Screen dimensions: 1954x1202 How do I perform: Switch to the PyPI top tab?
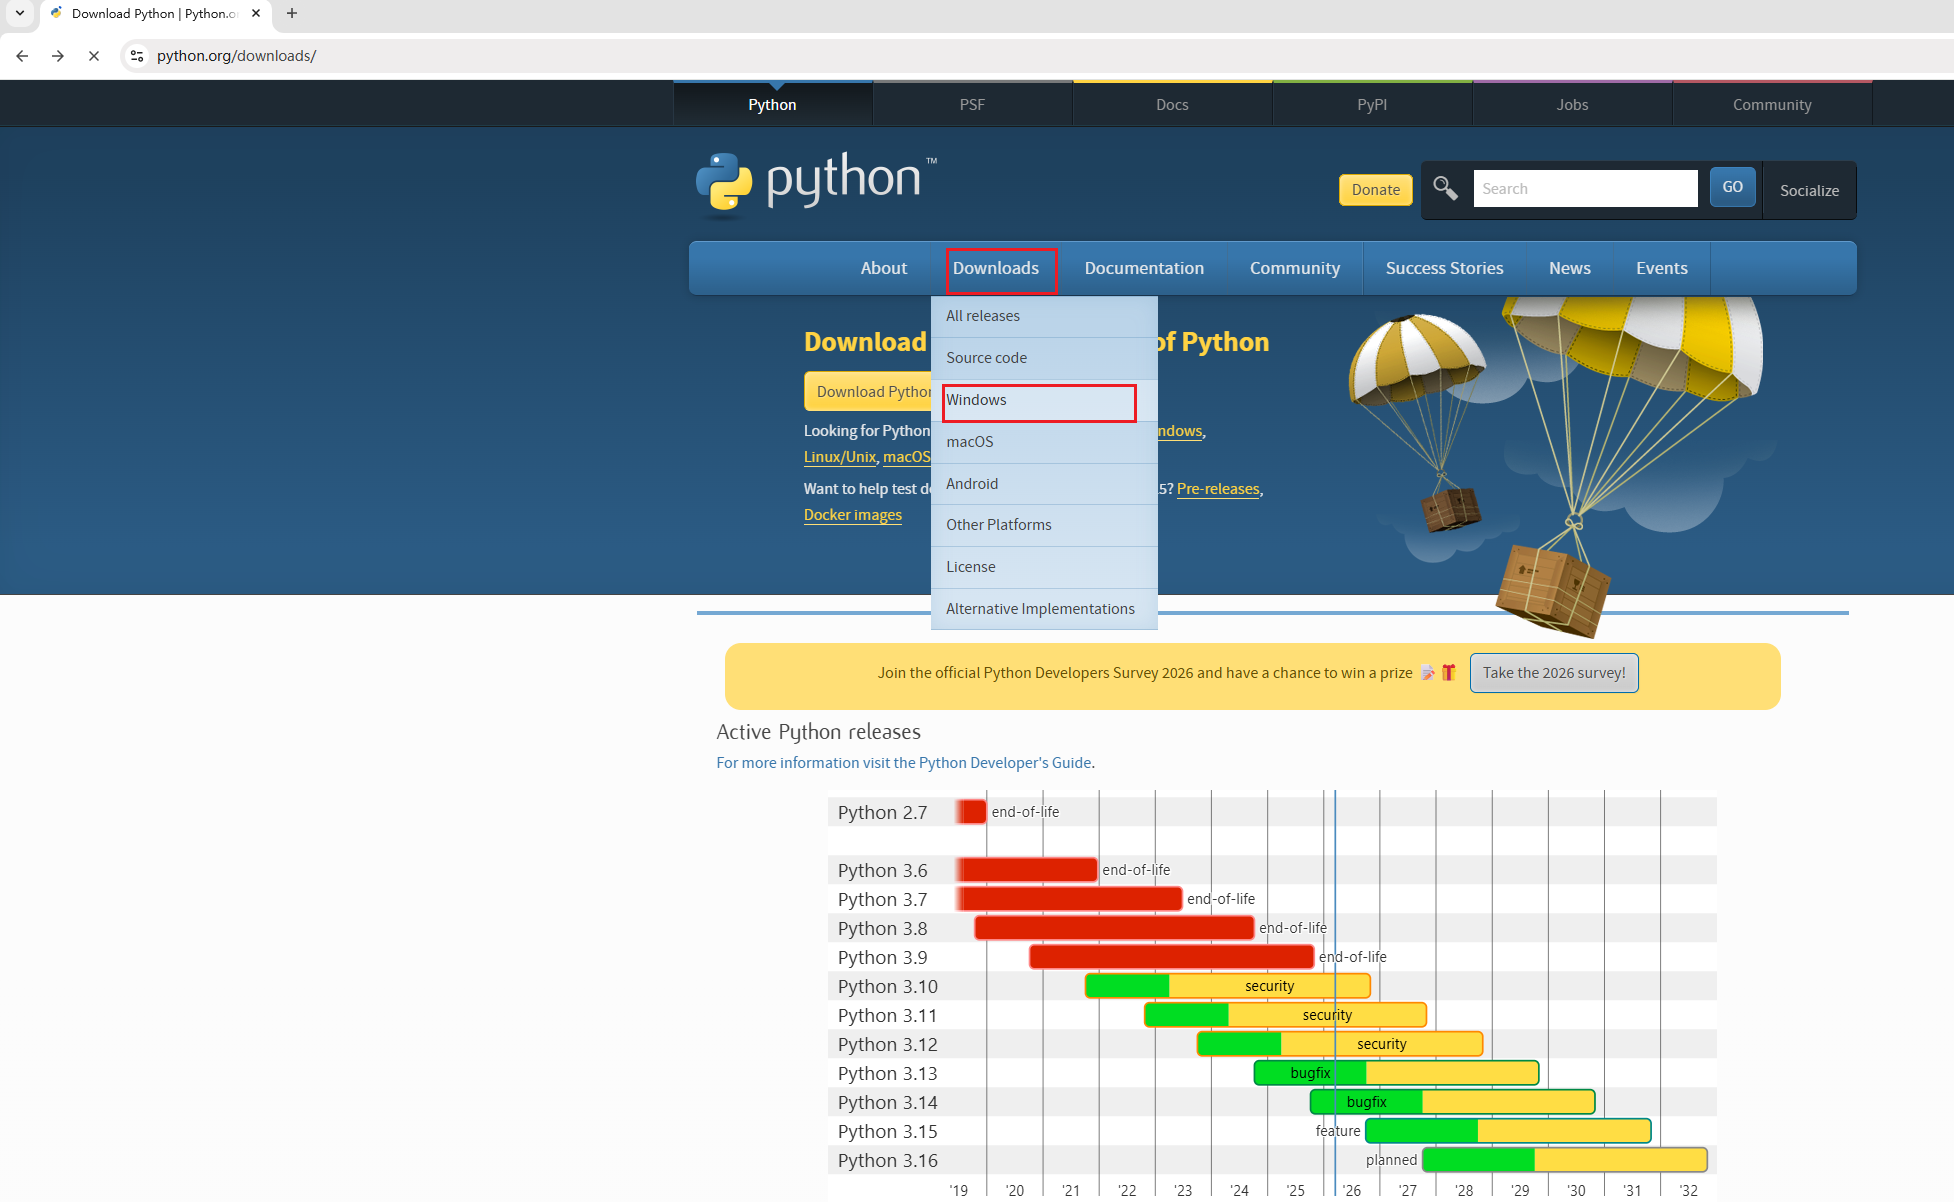[1371, 105]
